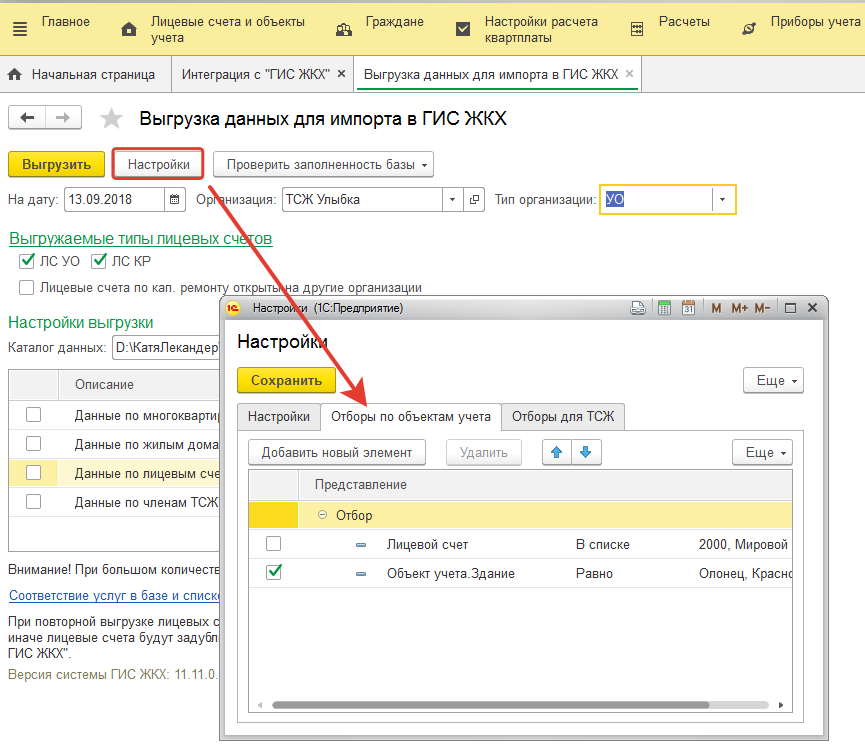The height and width of the screenshot is (755, 865).
Task: Toggle the ЛС КР checkbox
Action: 99,261
